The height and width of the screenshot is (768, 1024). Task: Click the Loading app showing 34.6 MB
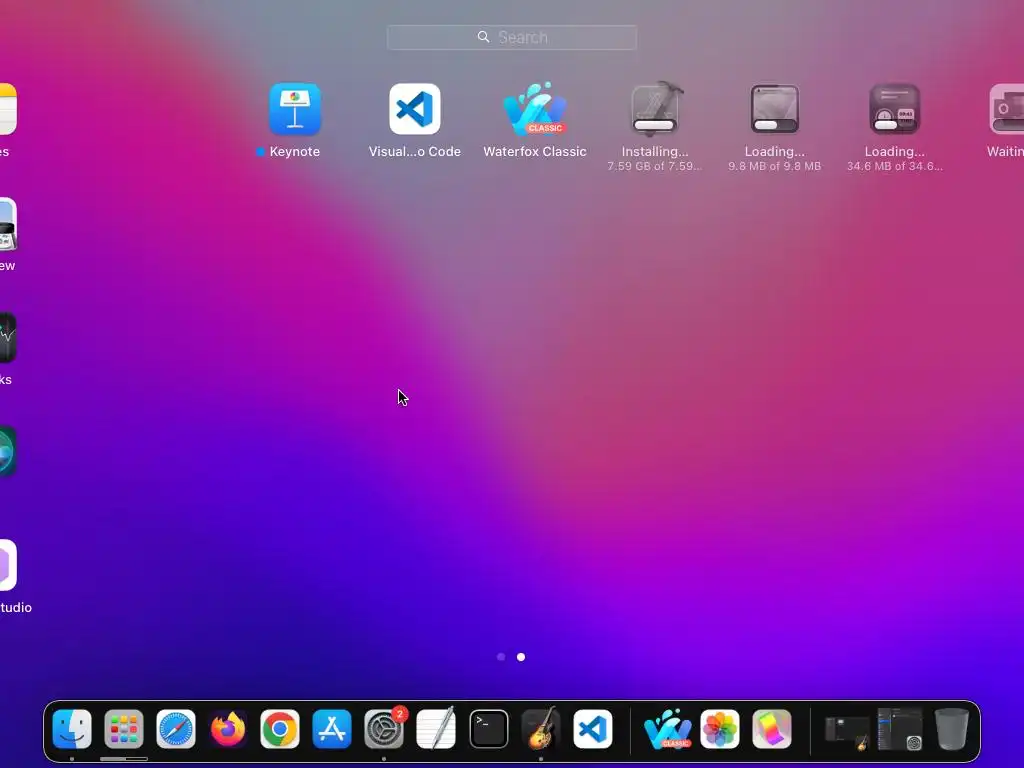click(x=895, y=109)
